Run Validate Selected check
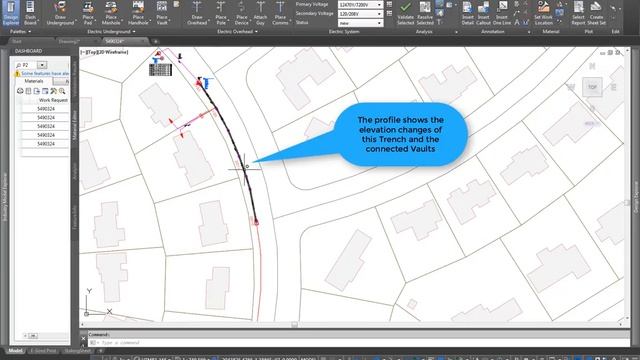 406,13
